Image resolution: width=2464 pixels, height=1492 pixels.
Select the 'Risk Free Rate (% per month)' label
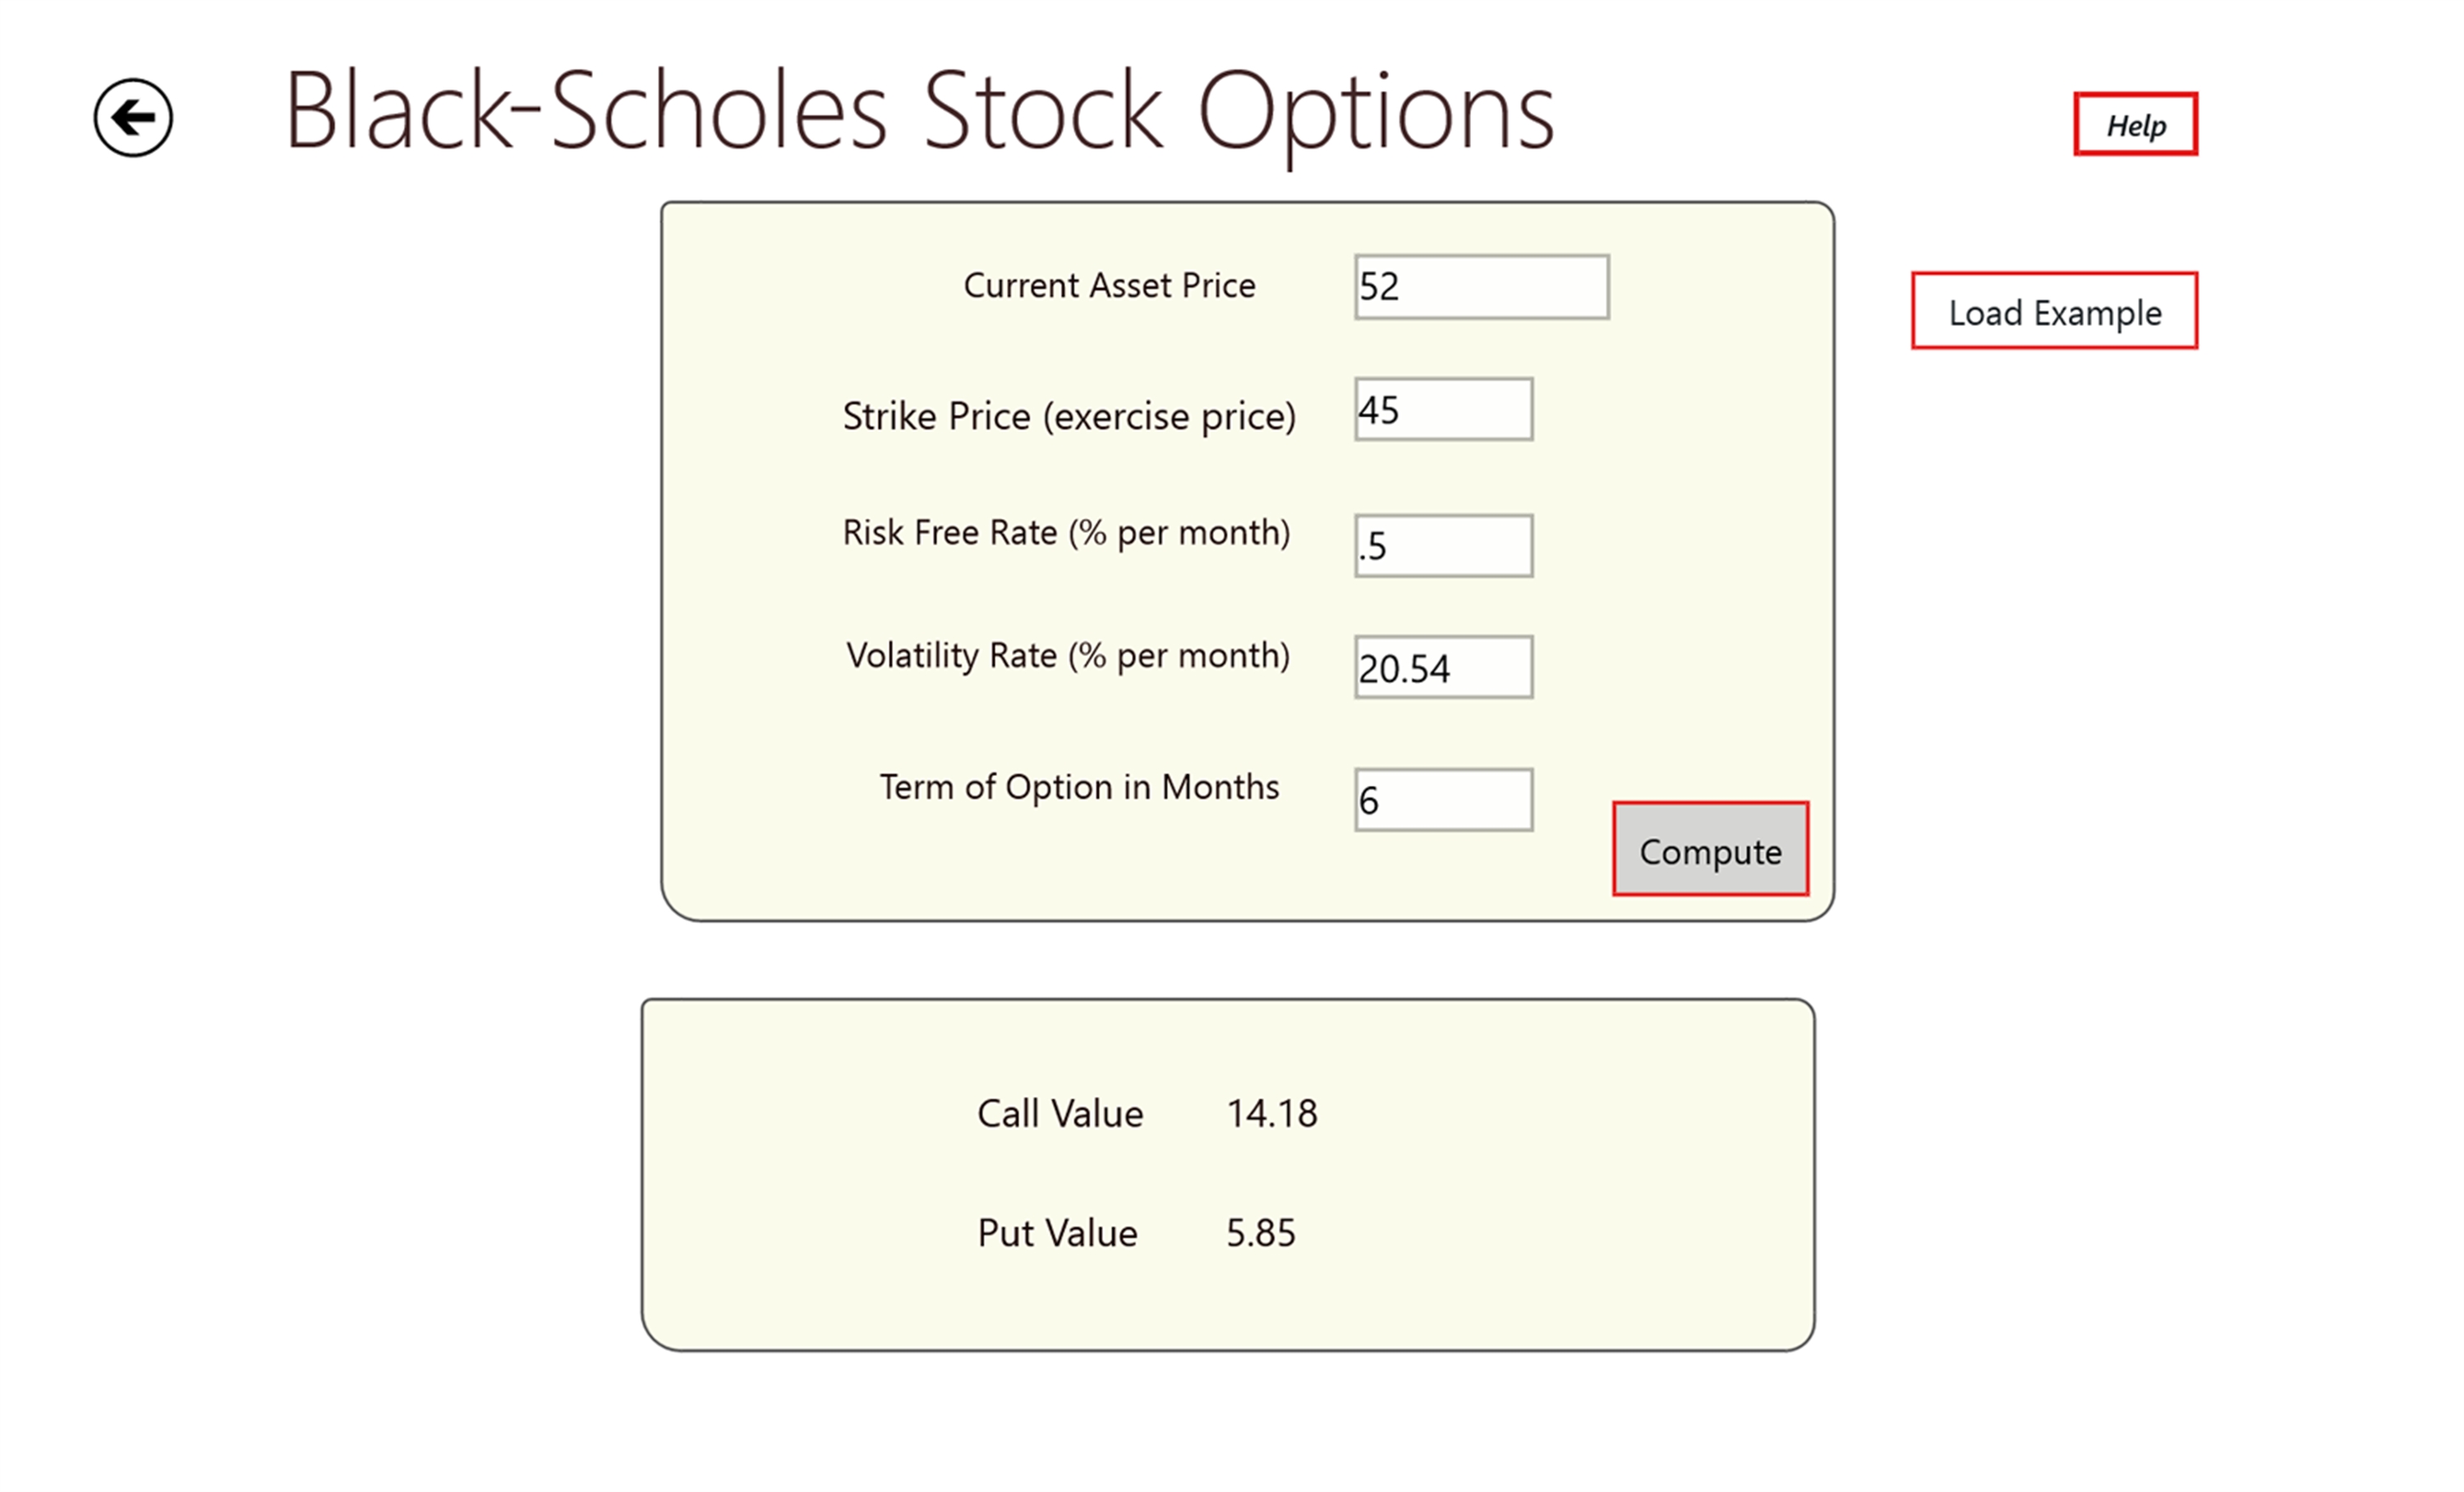tap(1066, 533)
